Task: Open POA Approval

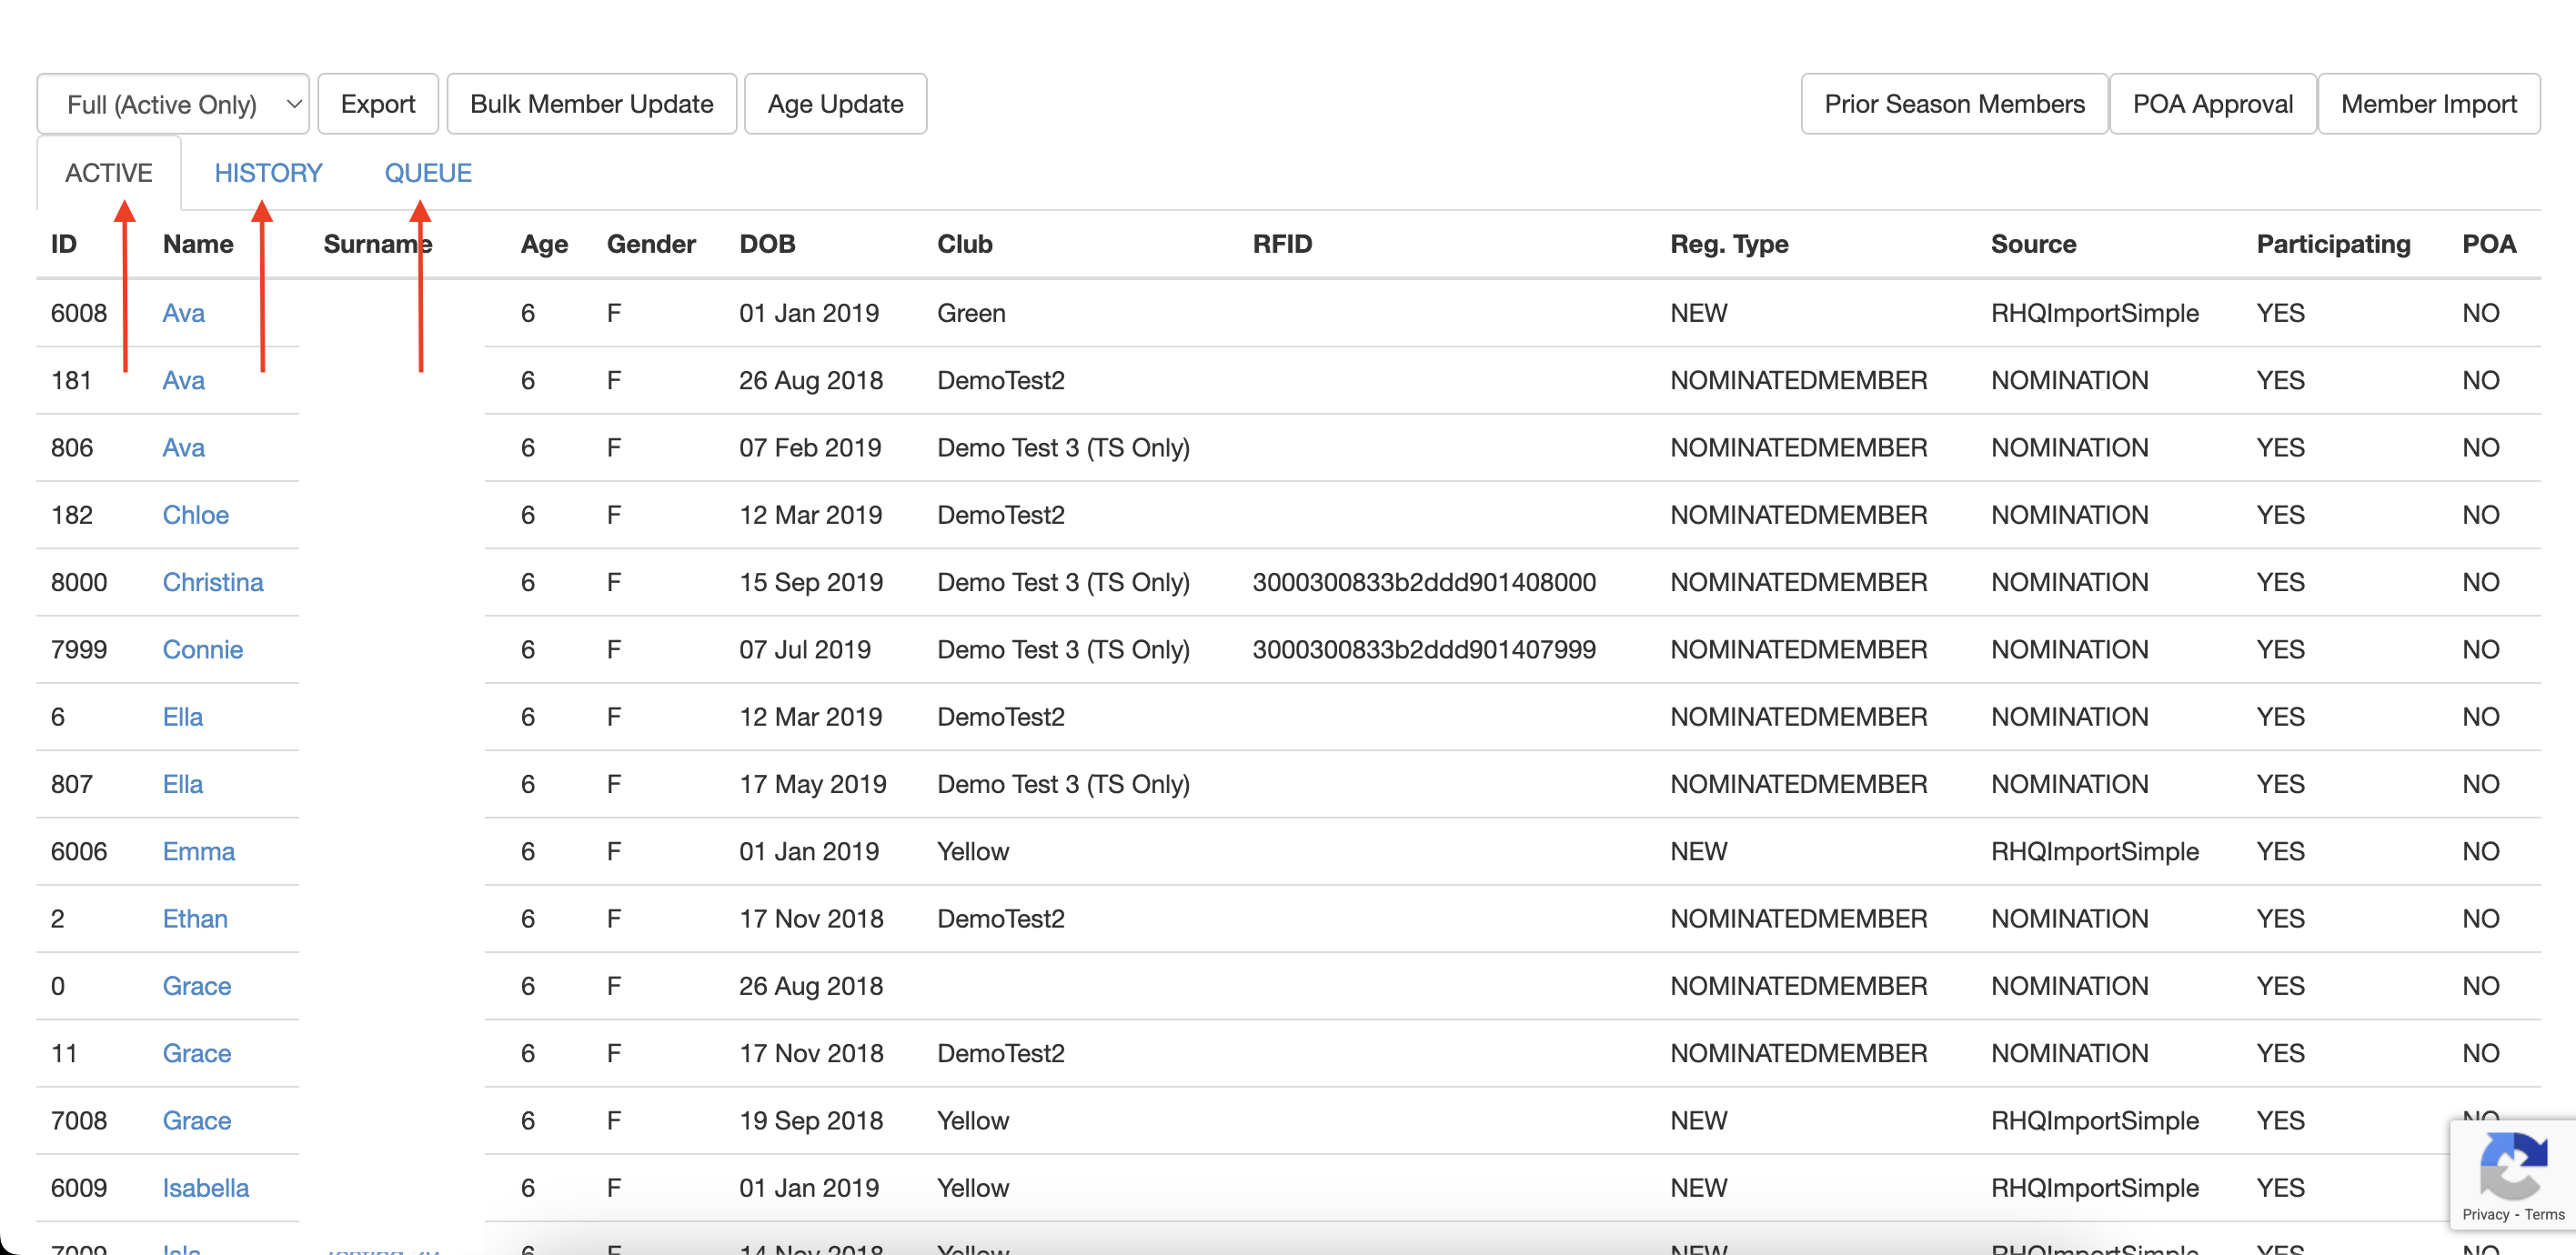Action: click(2212, 104)
